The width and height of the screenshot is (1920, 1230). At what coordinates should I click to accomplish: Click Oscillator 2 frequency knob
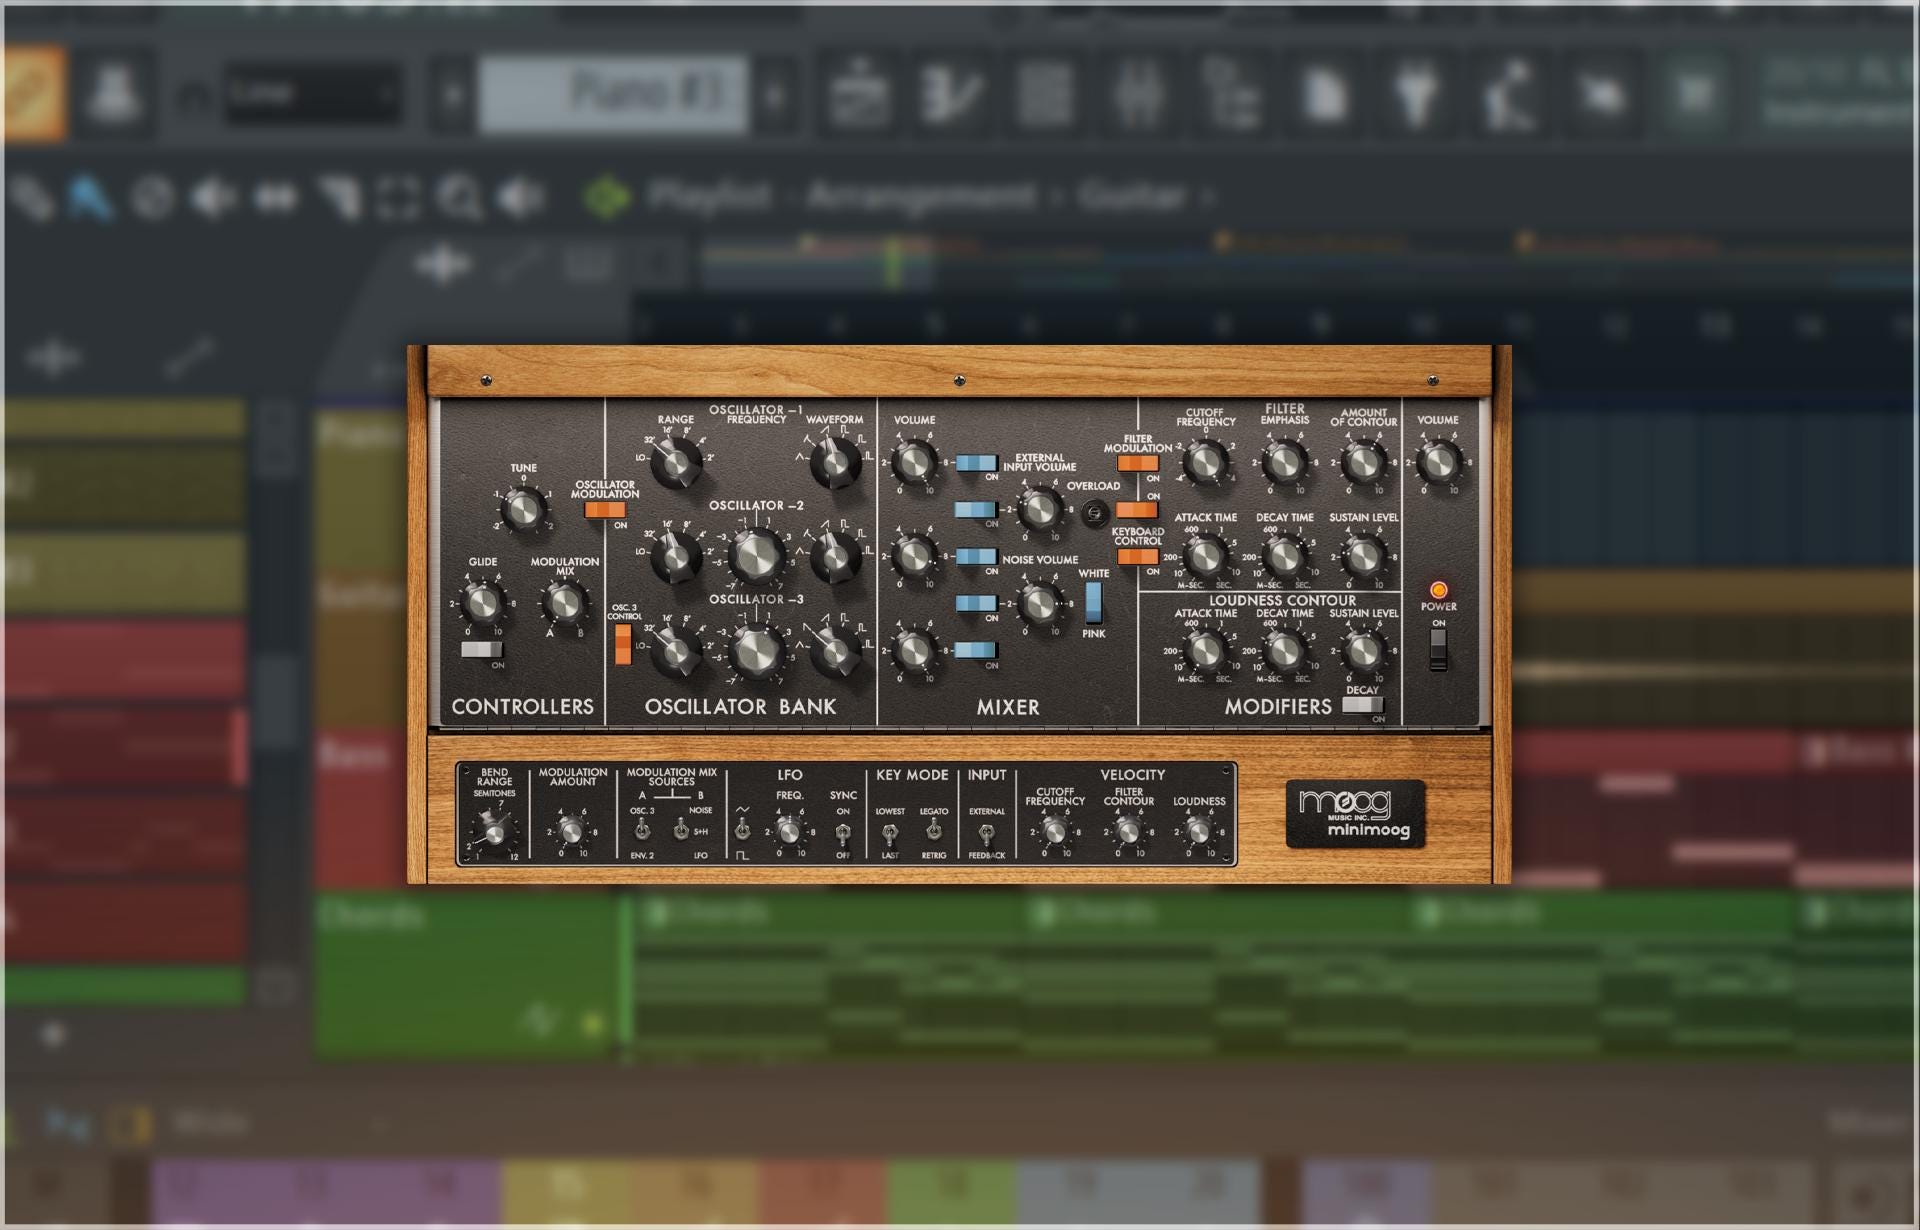[757, 556]
